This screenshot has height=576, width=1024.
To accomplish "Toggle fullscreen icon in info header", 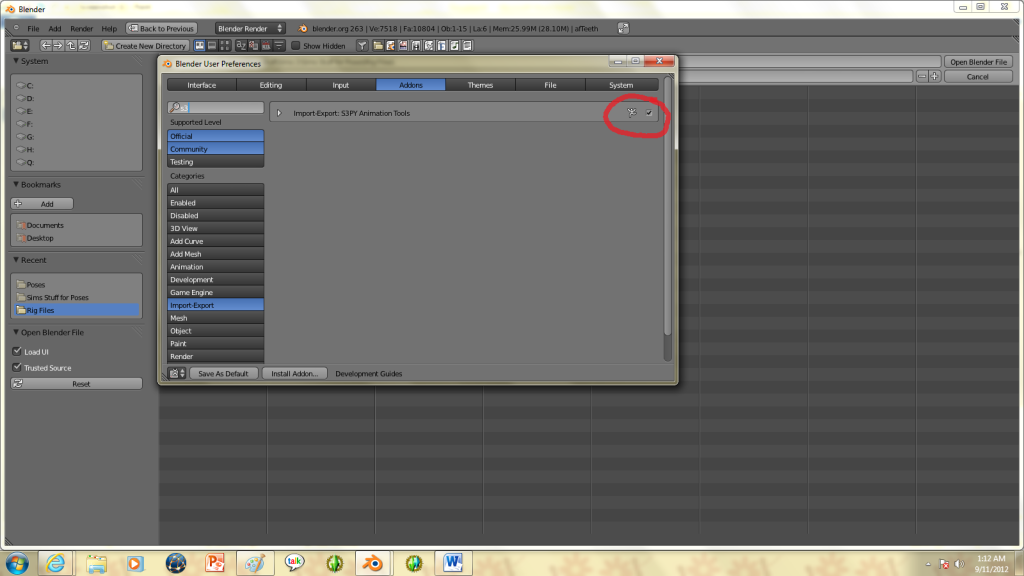I will [x=623, y=28].
